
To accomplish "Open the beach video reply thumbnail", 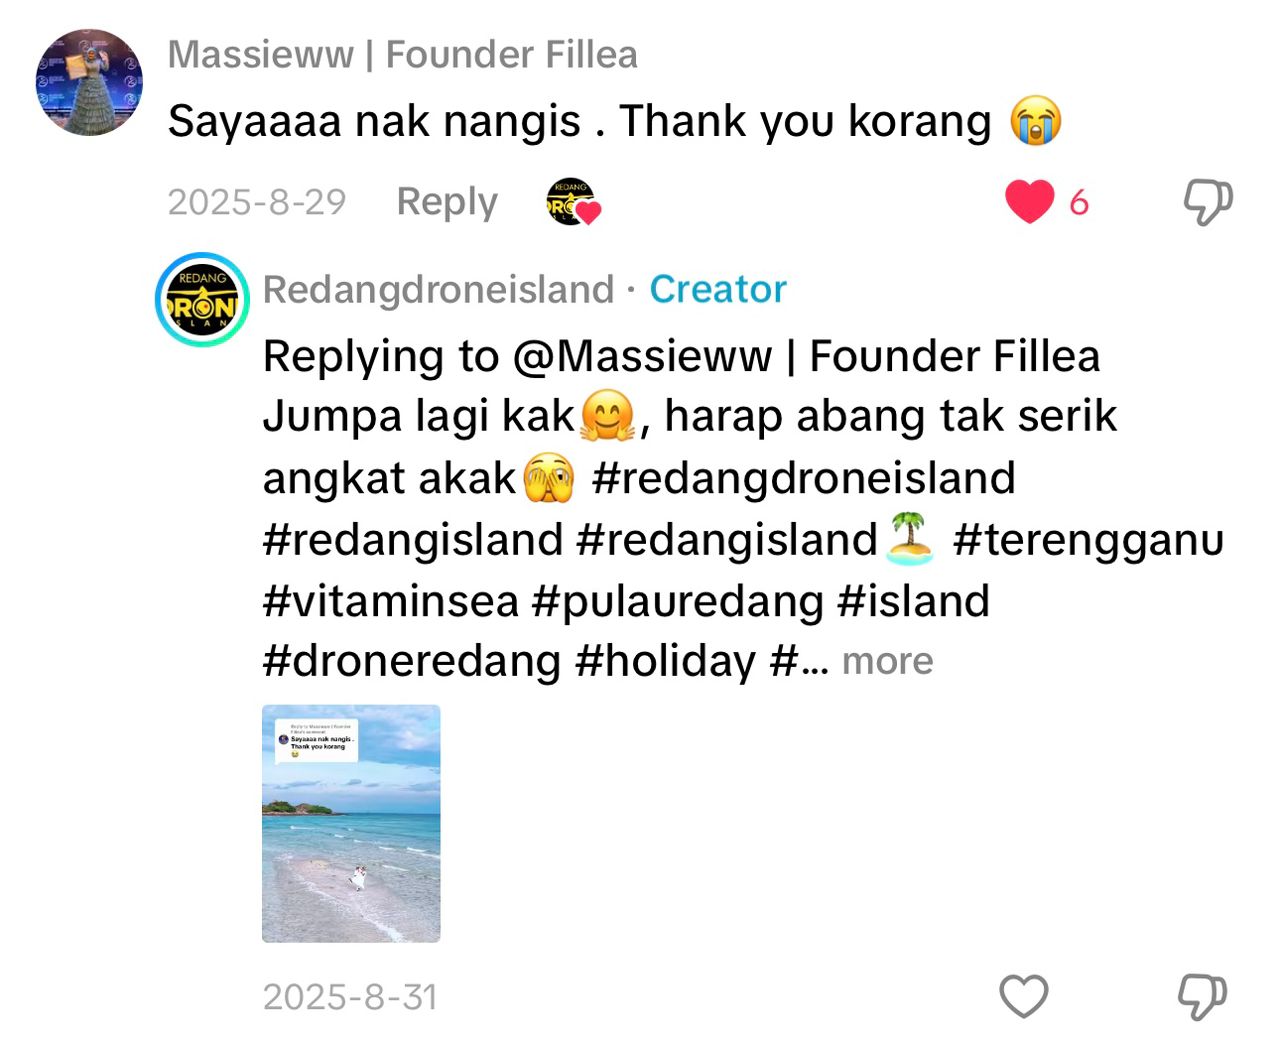I will 351,823.
